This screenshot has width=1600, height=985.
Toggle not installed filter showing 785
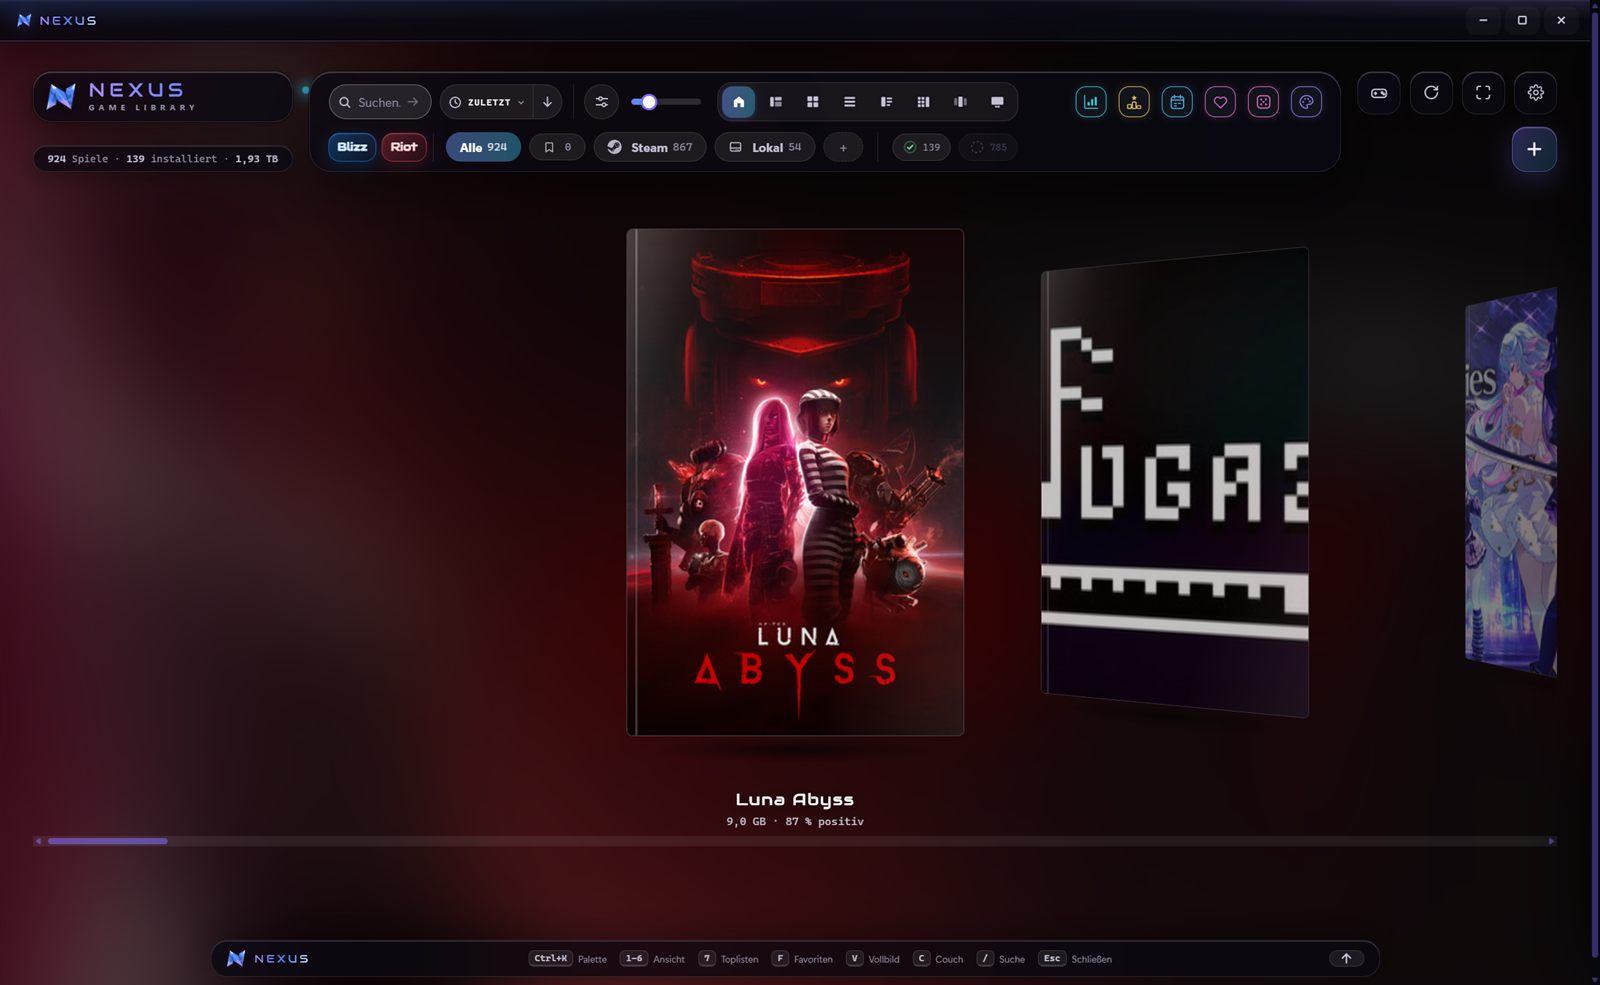click(988, 147)
